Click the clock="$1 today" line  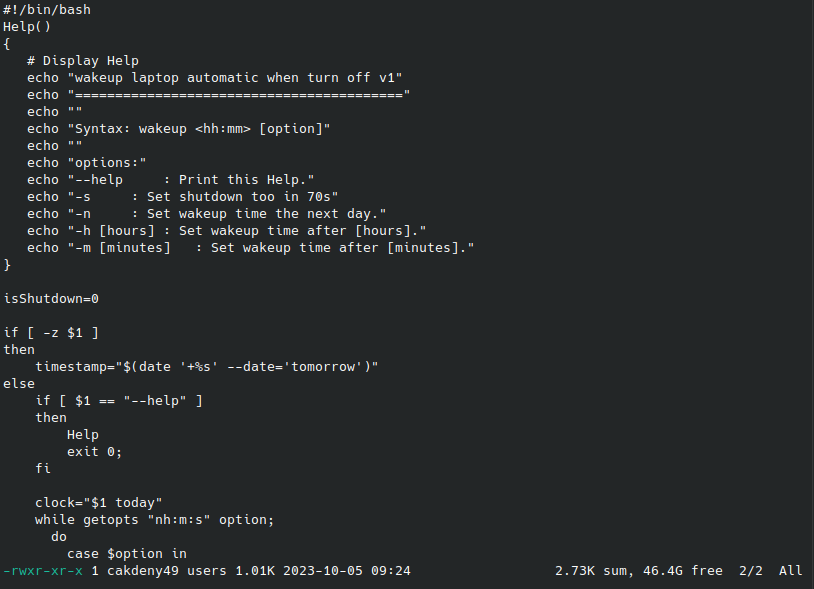click(98, 502)
